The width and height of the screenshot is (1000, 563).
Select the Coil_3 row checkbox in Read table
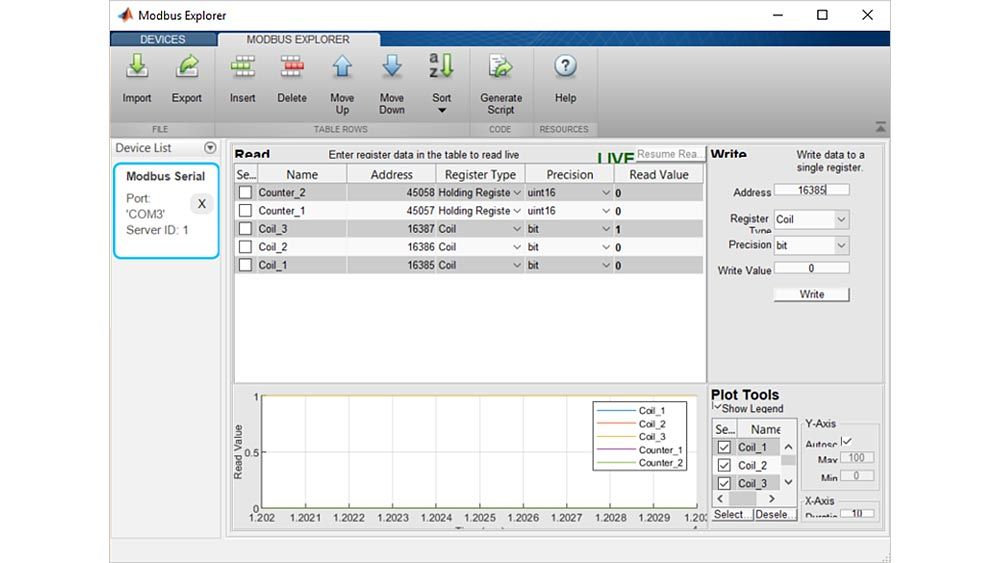point(245,229)
